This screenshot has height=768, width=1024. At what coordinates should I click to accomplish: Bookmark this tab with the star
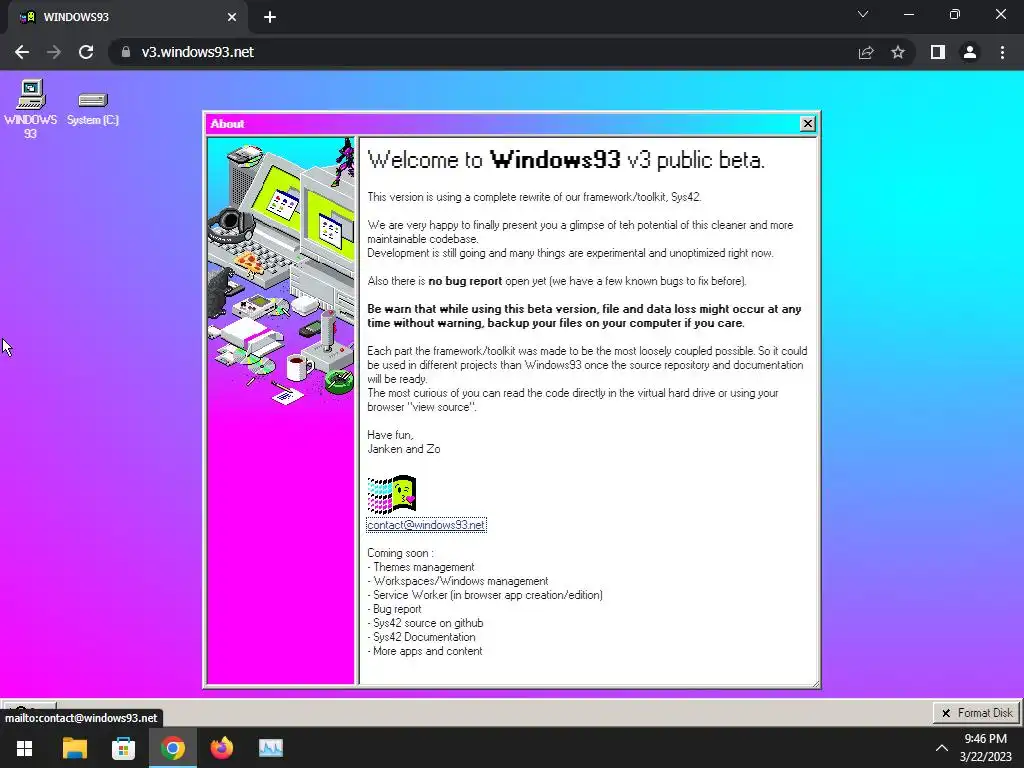pos(898,52)
